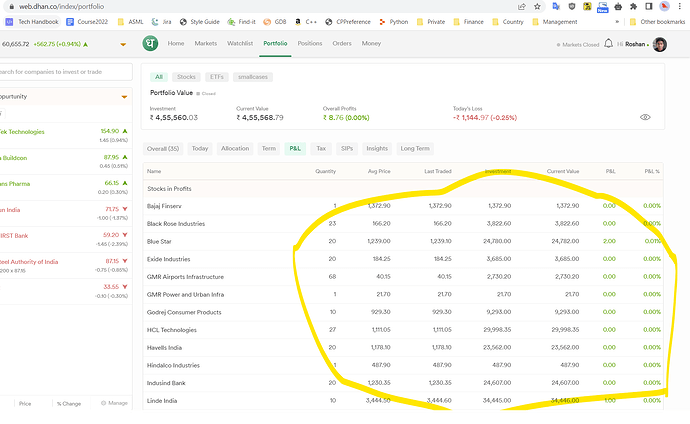The image size is (690, 424).
Task: Click the shield extension icon
Action: (x=572, y=7)
